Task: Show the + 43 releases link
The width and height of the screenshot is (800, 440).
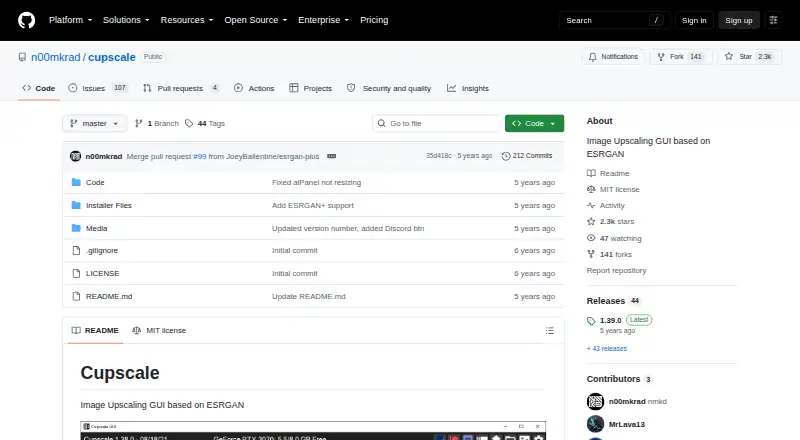Action: 607,349
